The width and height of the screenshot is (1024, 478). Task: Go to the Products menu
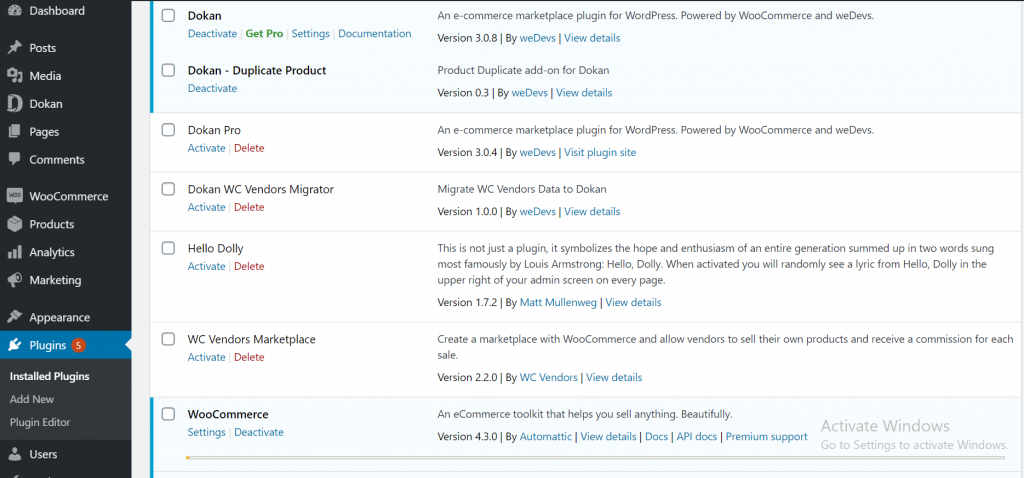pos(52,224)
